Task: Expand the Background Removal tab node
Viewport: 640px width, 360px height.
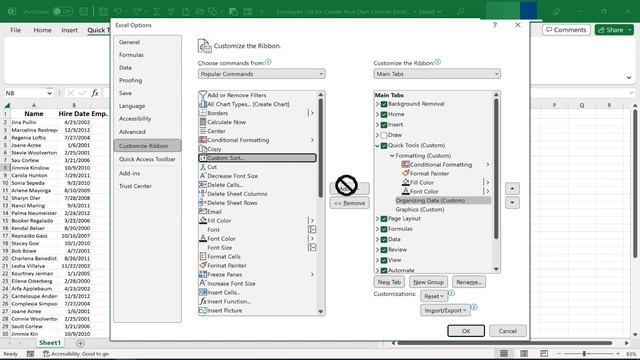Action: pos(377,104)
